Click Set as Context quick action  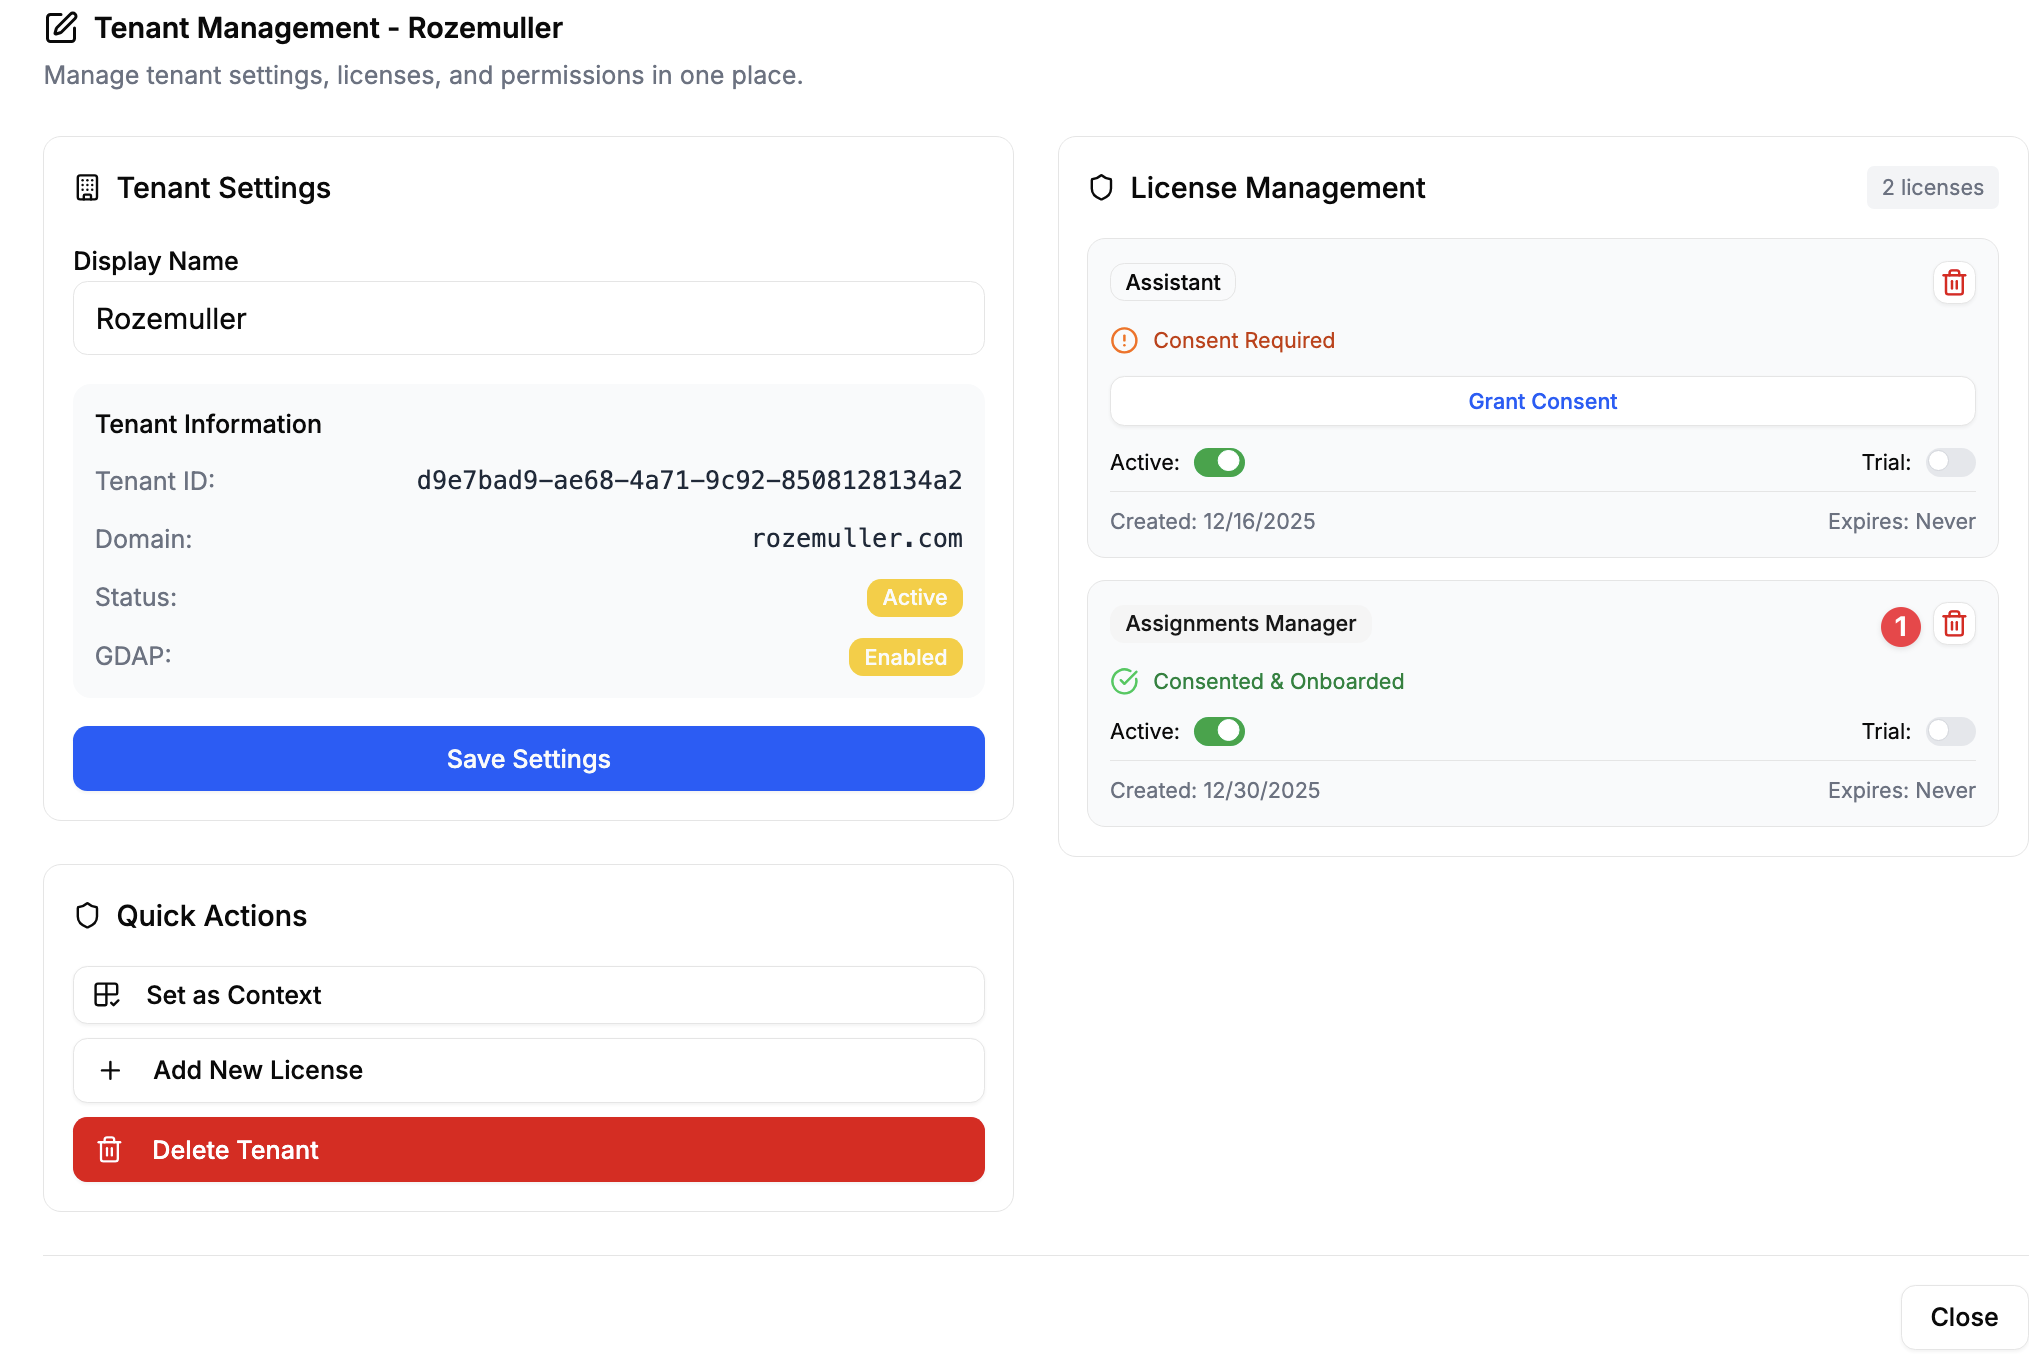[528, 995]
